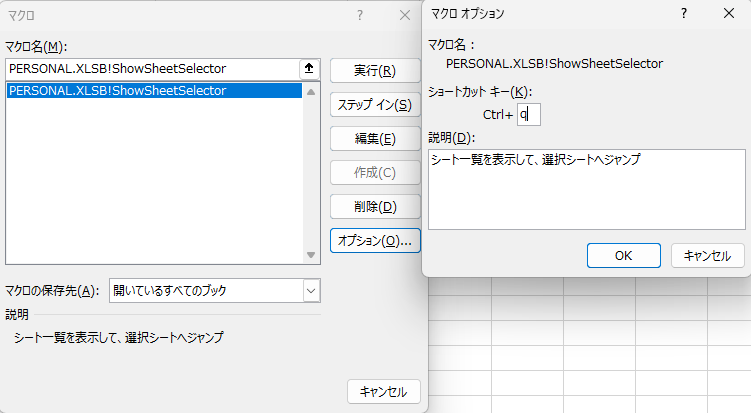
Task: Close the マクロ オプション dialog with X
Action: [x=729, y=14]
